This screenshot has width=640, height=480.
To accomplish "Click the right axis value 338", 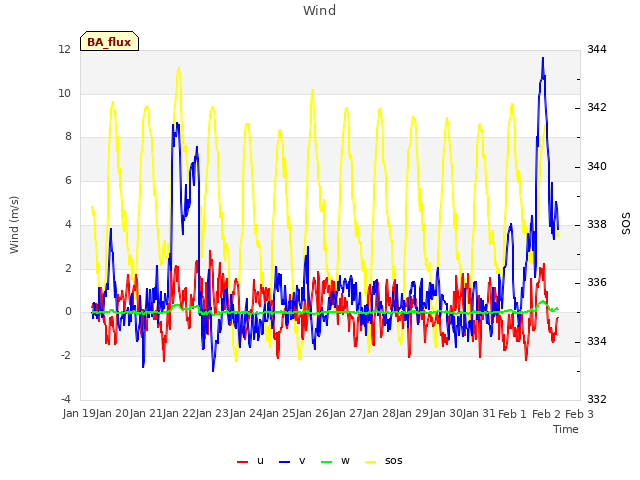I will pyautogui.click(x=597, y=224).
